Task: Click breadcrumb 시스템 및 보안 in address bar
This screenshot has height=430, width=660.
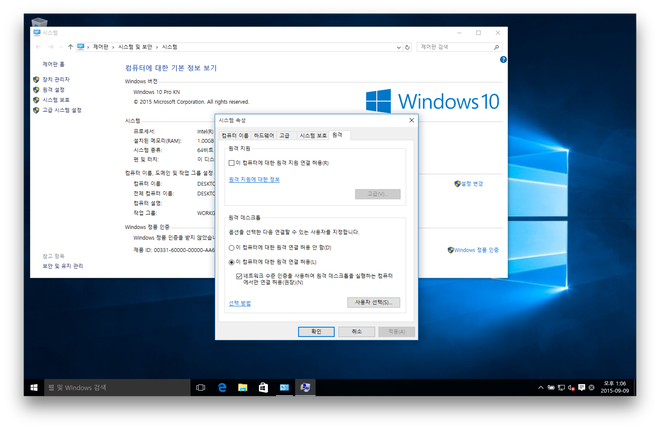Action: pyautogui.click(x=135, y=47)
